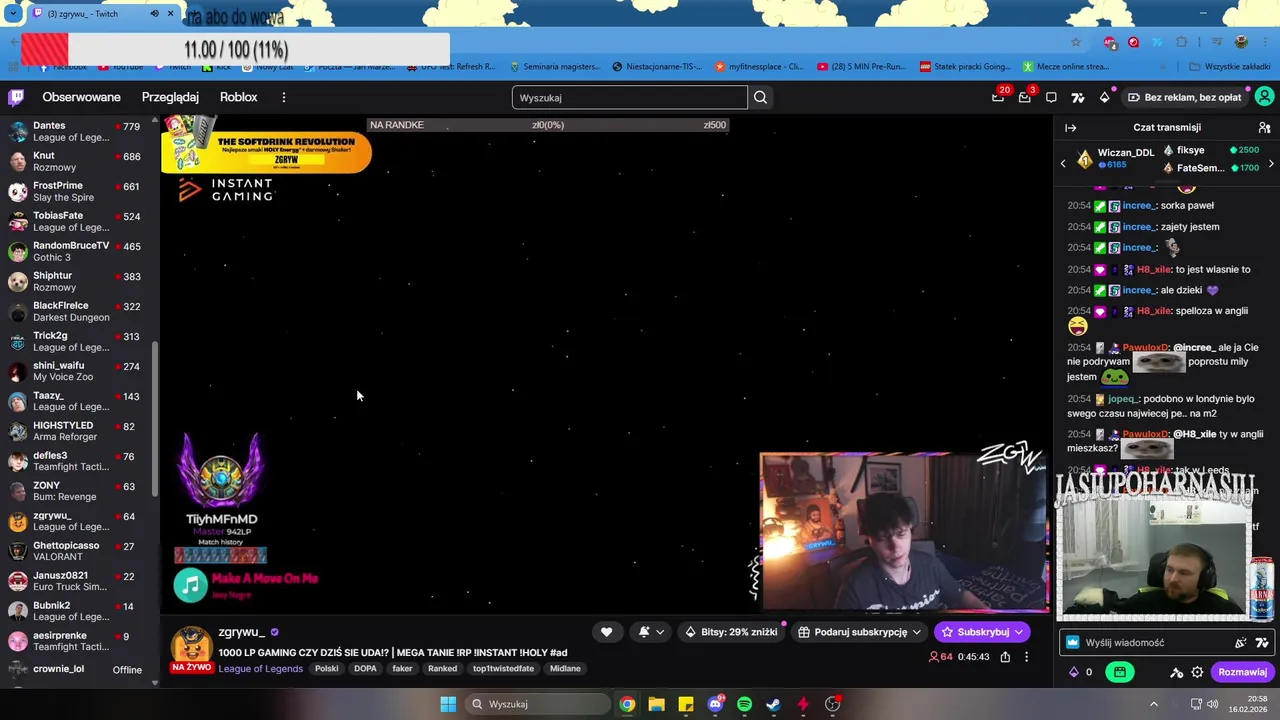Show next leaderboard entry

click(1271, 162)
